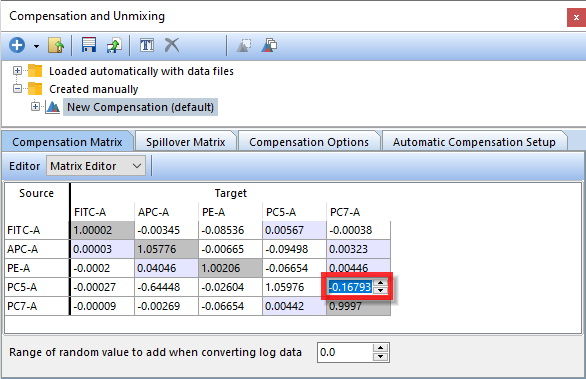586x379 pixels.
Task: Select Loaded automatically with data files label
Action: click(141, 71)
